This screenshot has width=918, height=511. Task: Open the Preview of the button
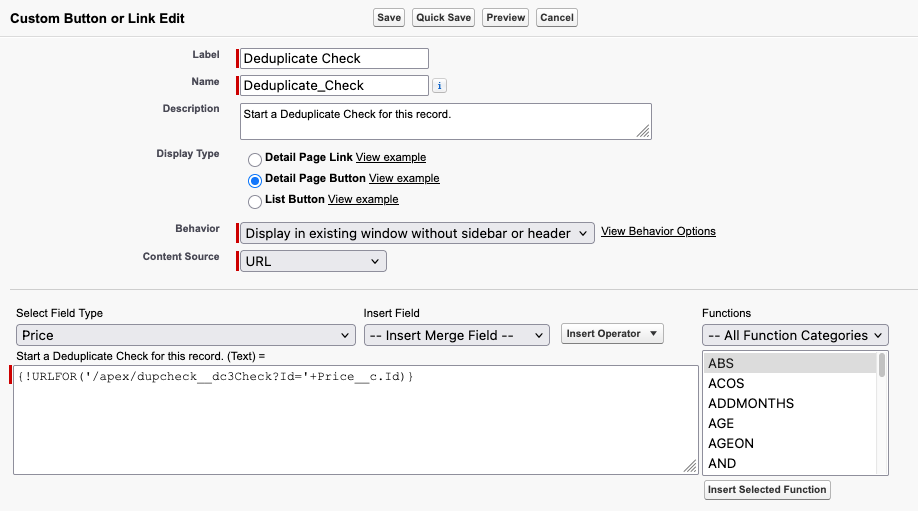tap(505, 18)
